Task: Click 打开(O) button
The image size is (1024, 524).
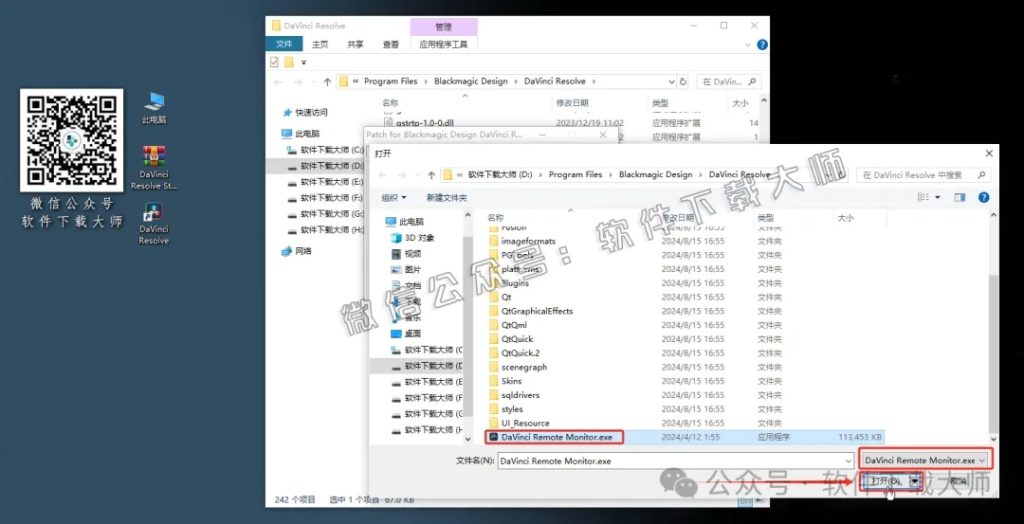Action: (x=885, y=481)
